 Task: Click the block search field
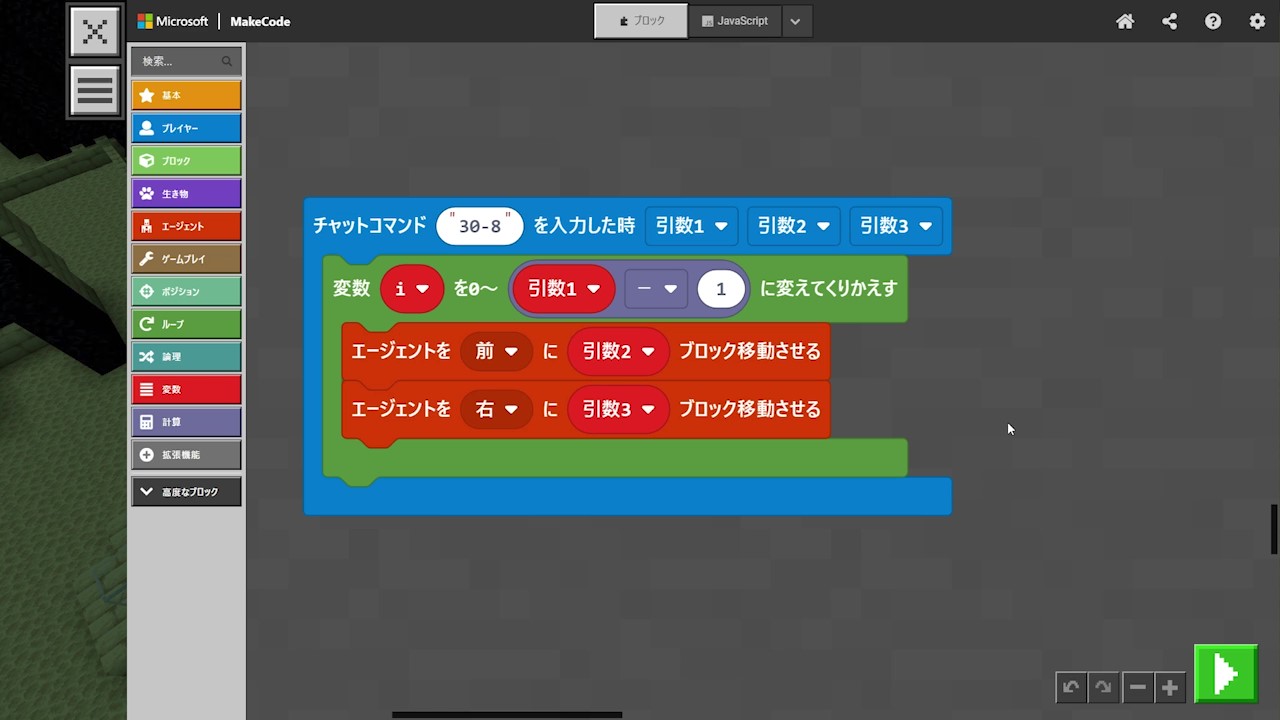[180, 61]
